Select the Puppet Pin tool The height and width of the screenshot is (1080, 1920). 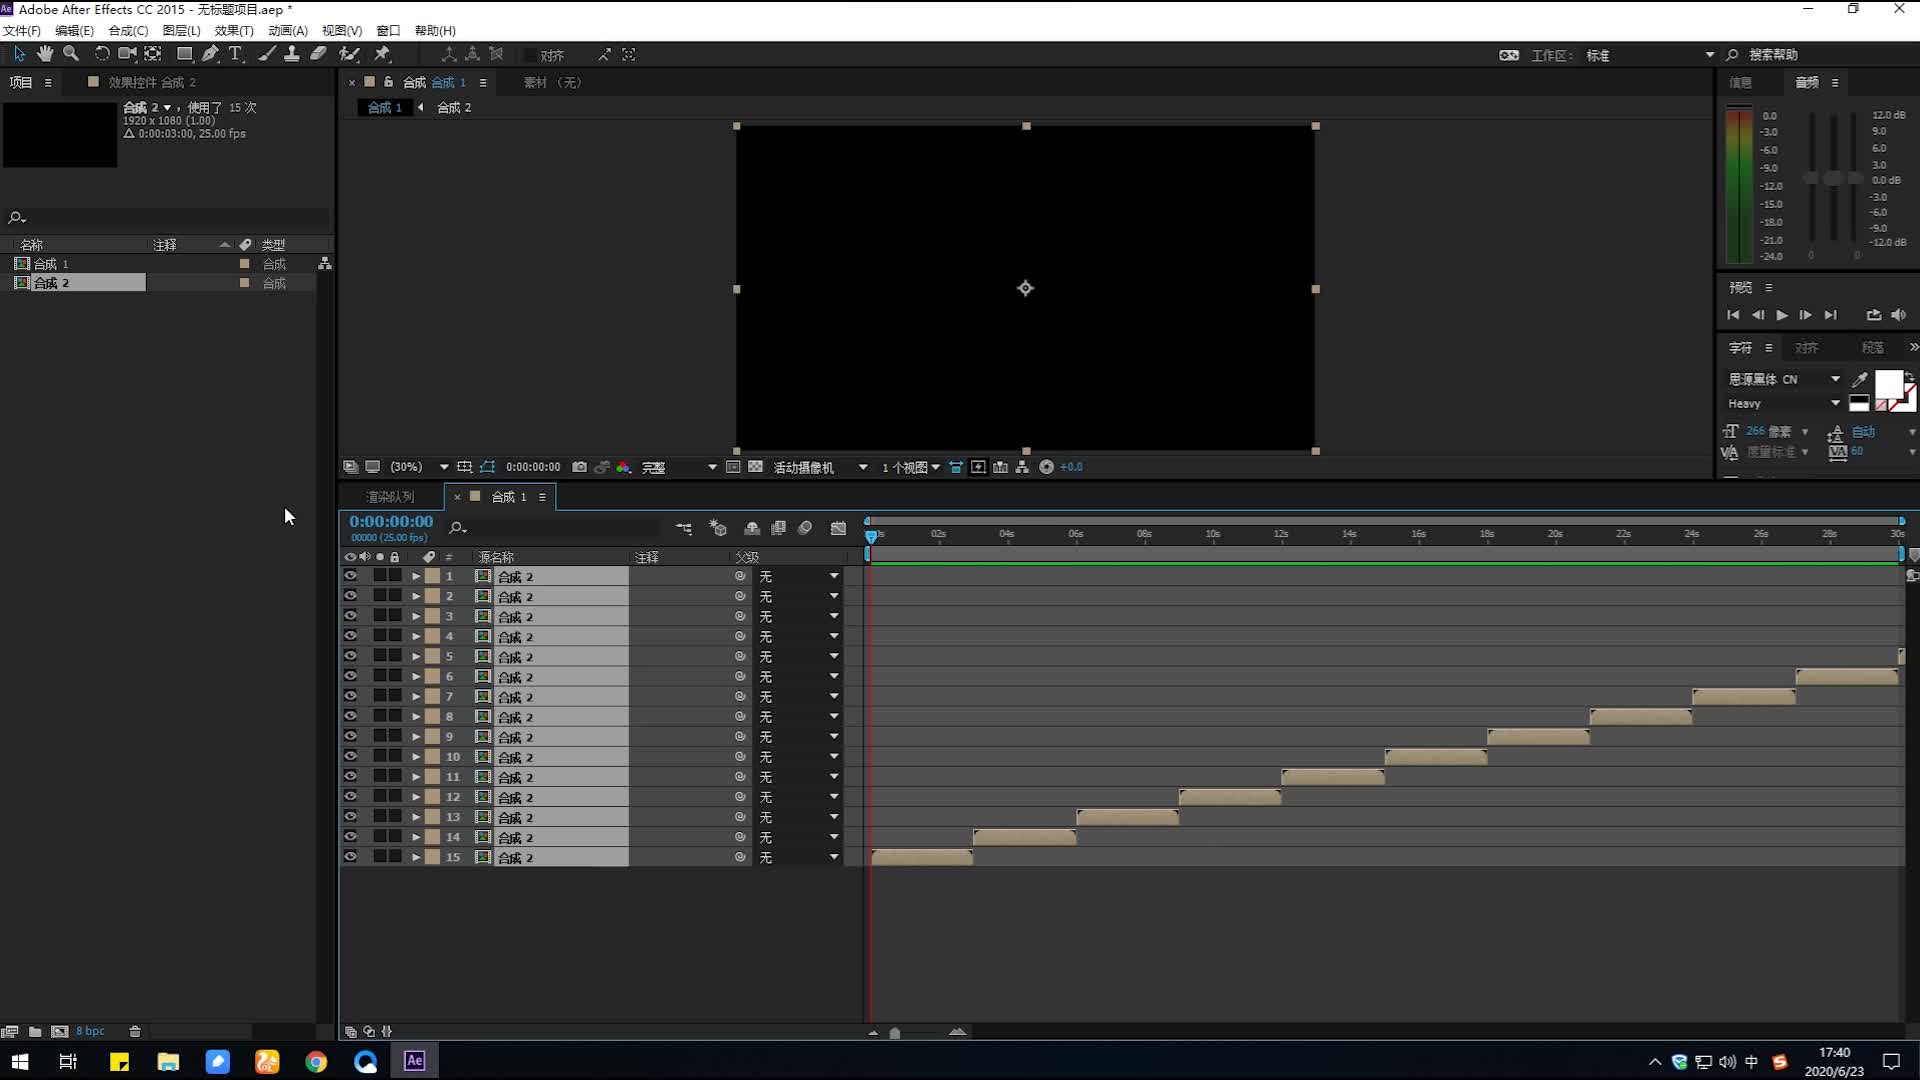coord(382,54)
